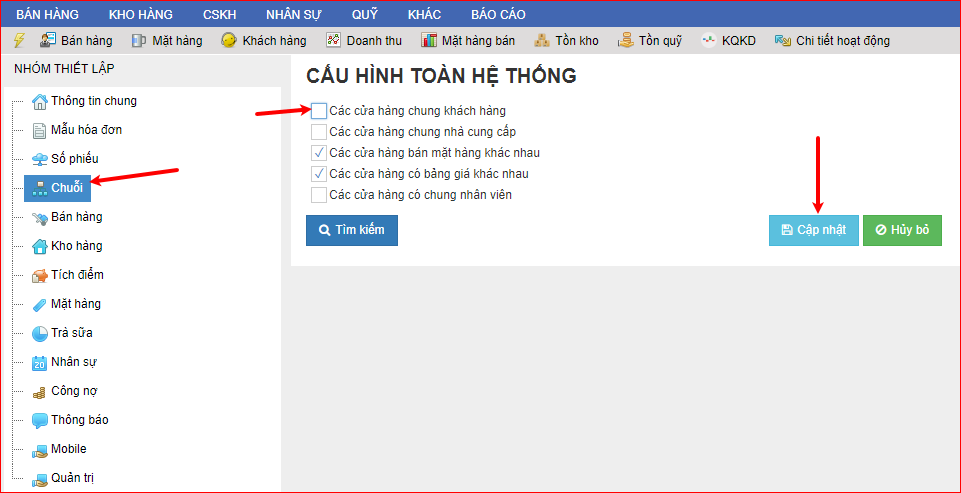Open the Tồn quỹ toolbar shortcut
Screen dimensions: 961x493
[x=649, y=41]
